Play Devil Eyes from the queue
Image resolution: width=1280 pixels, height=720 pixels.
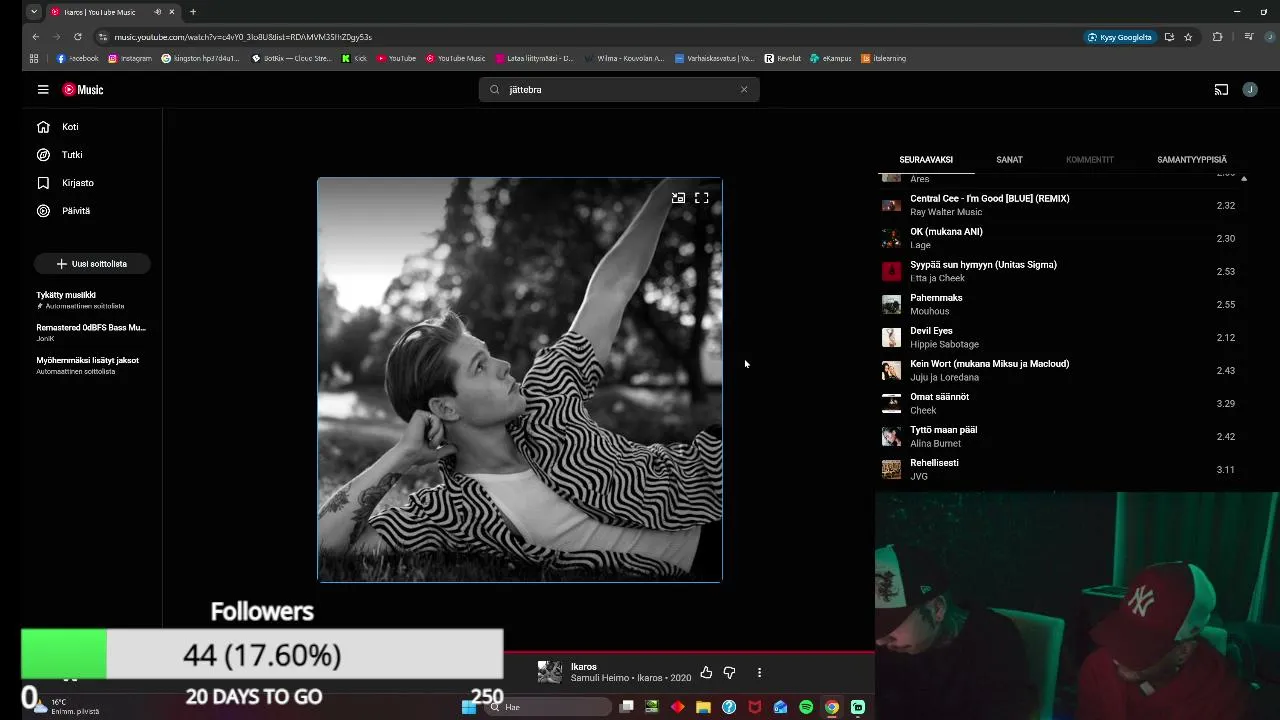coord(1060,337)
